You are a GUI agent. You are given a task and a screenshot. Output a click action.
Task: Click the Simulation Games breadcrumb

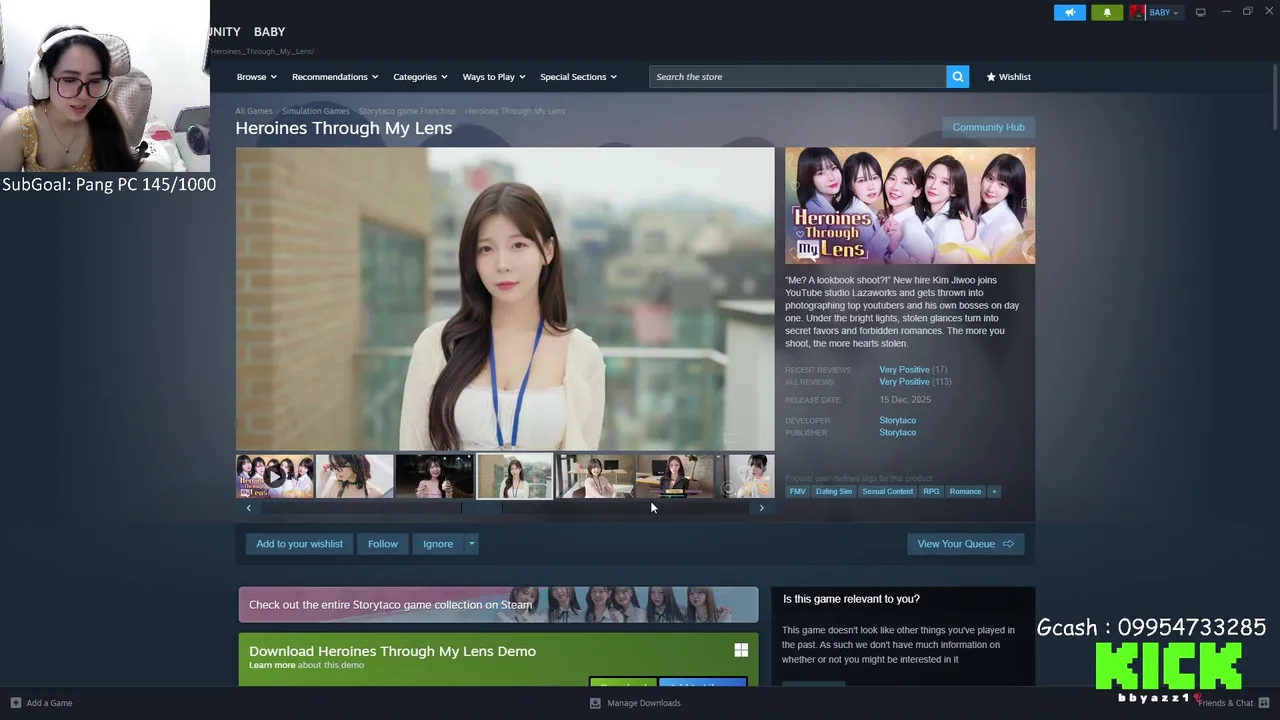click(315, 111)
